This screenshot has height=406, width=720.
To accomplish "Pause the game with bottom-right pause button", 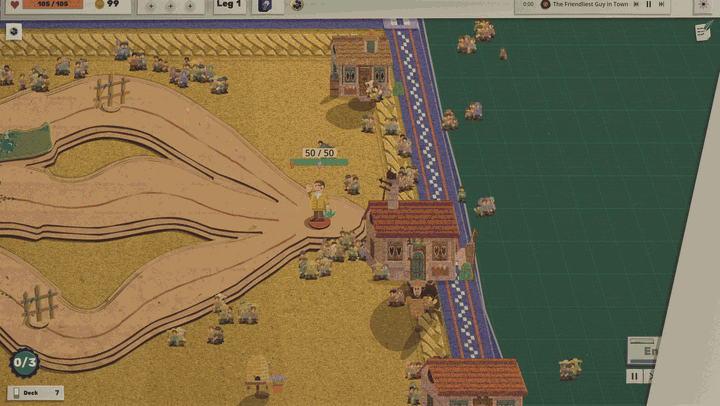I will [635, 377].
